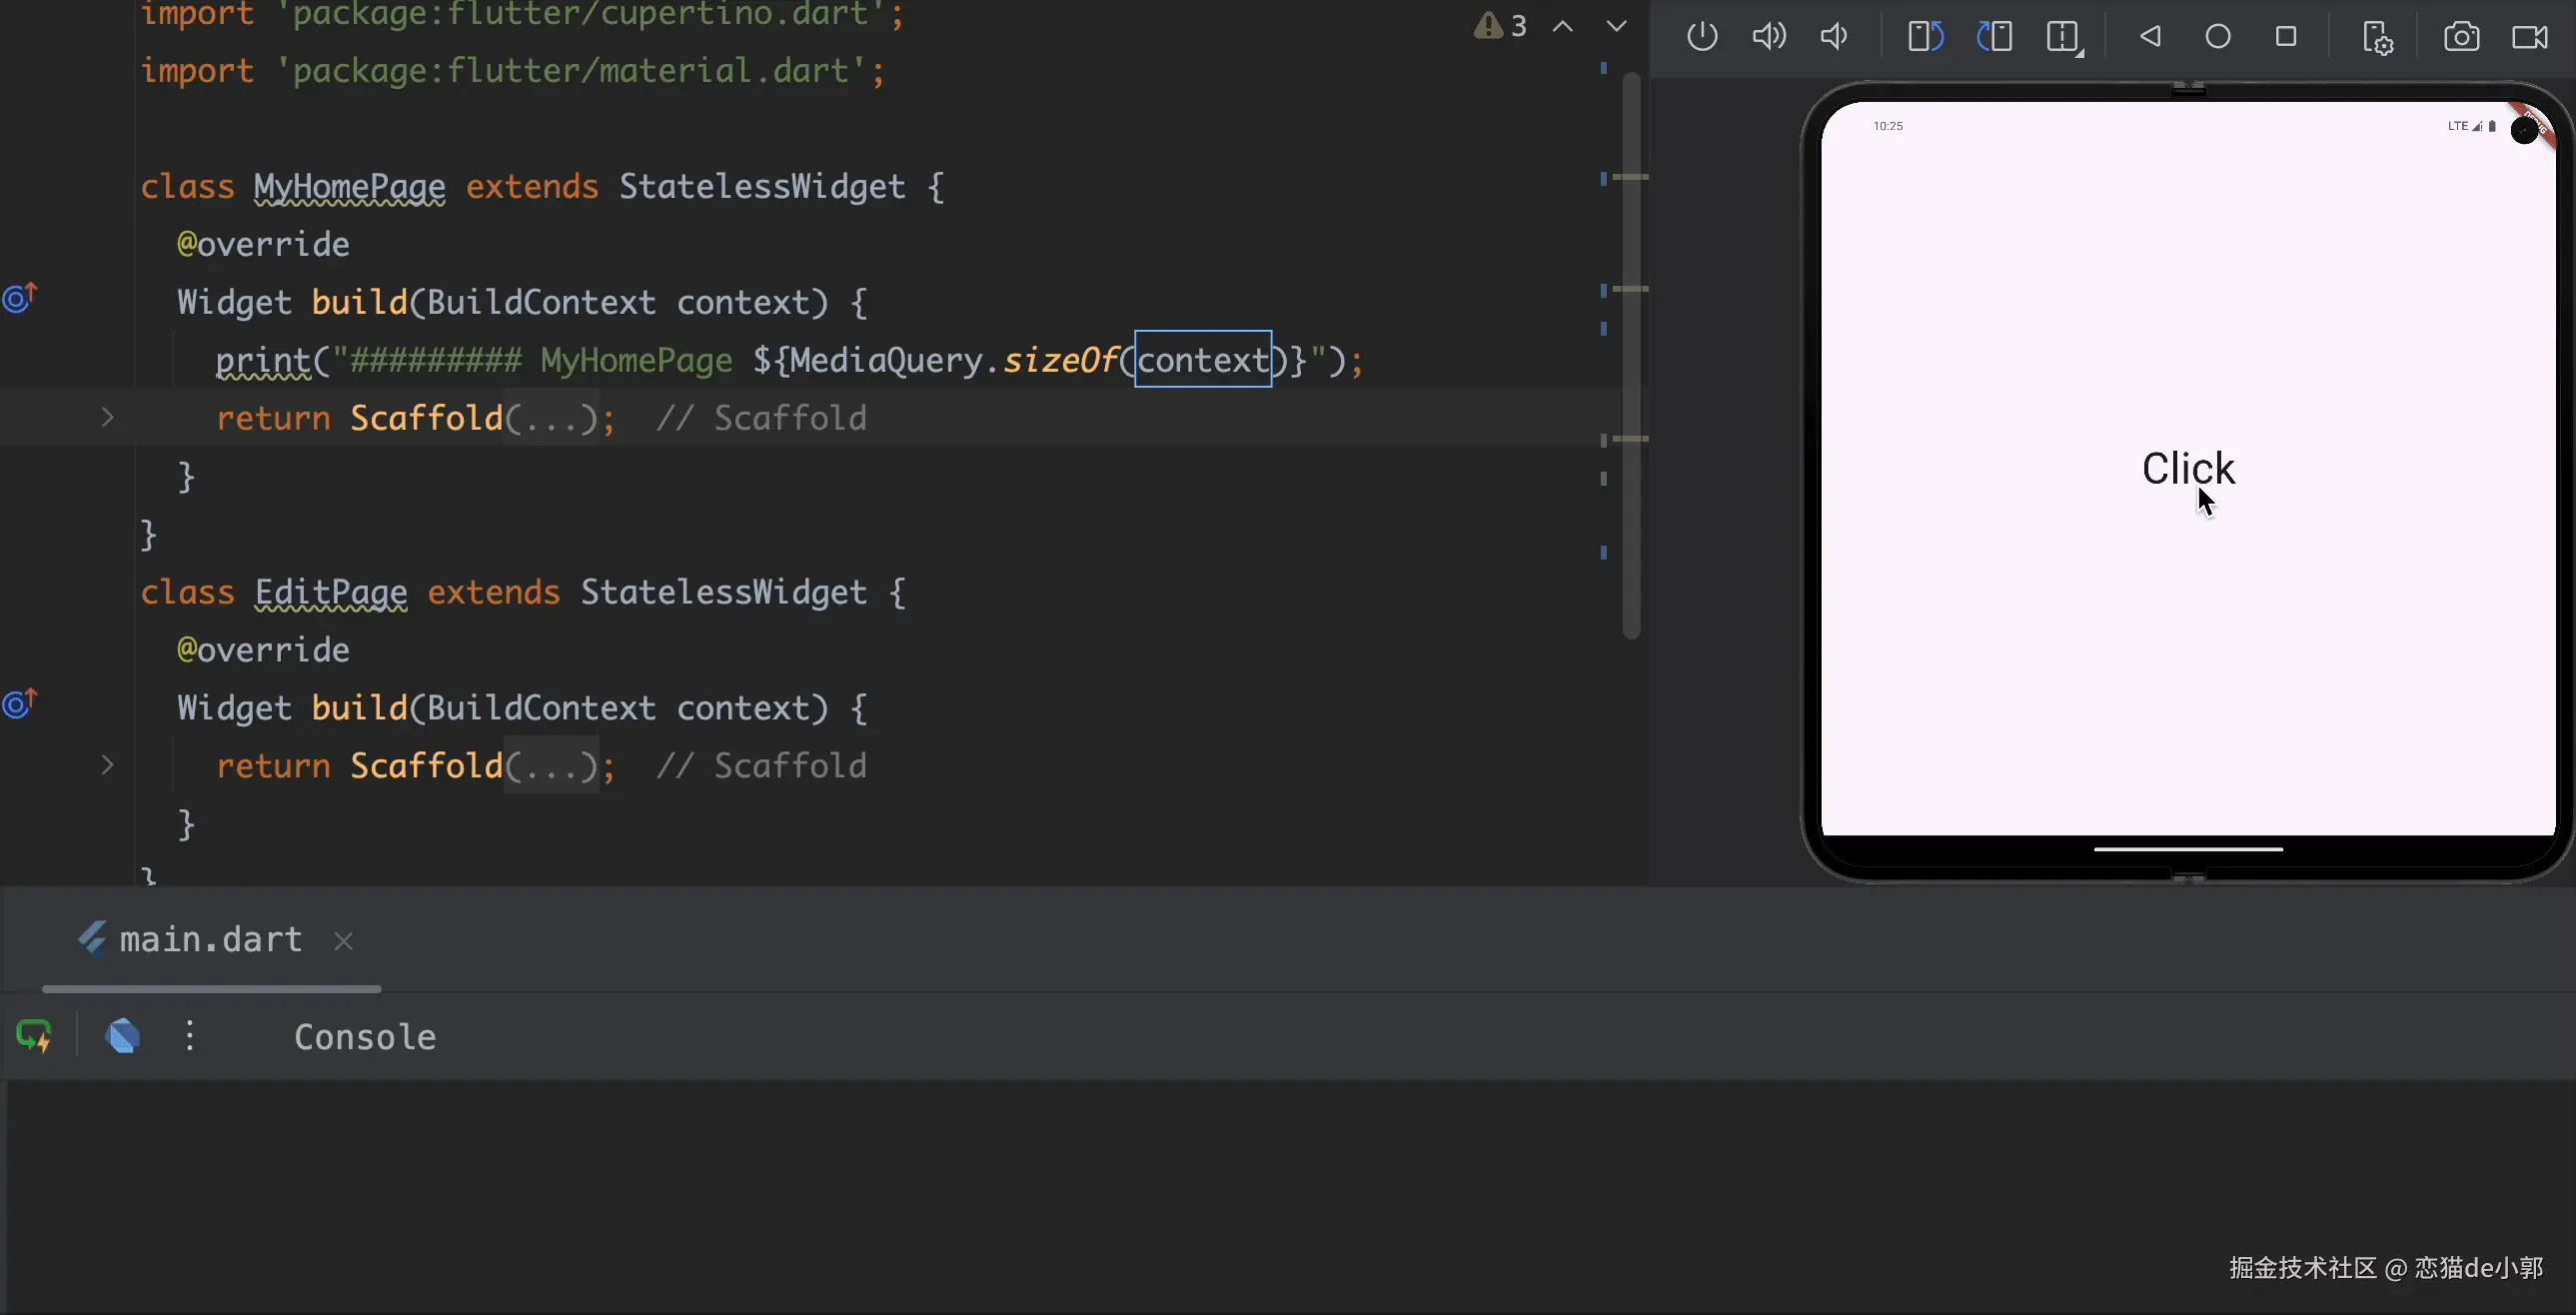The image size is (2576, 1315).
Task: Close the main.dart run tab
Action: pyautogui.click(x=344, y=941)
